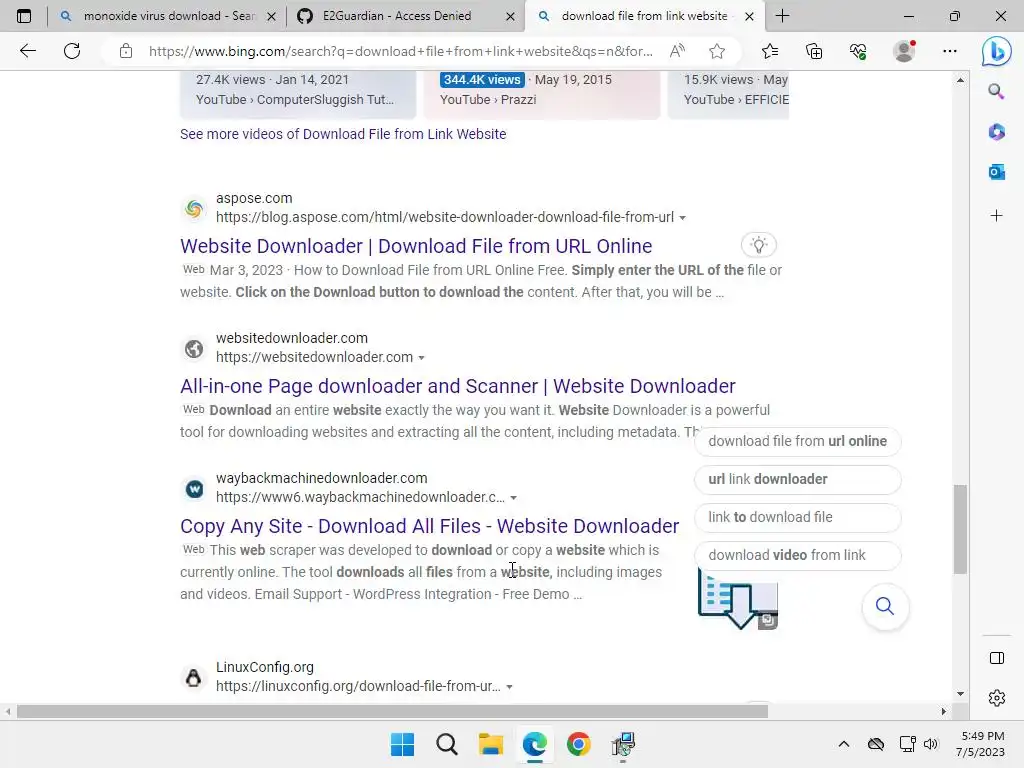Select suggestion url link downloader
1024x768 pixels.
[797, 479]
